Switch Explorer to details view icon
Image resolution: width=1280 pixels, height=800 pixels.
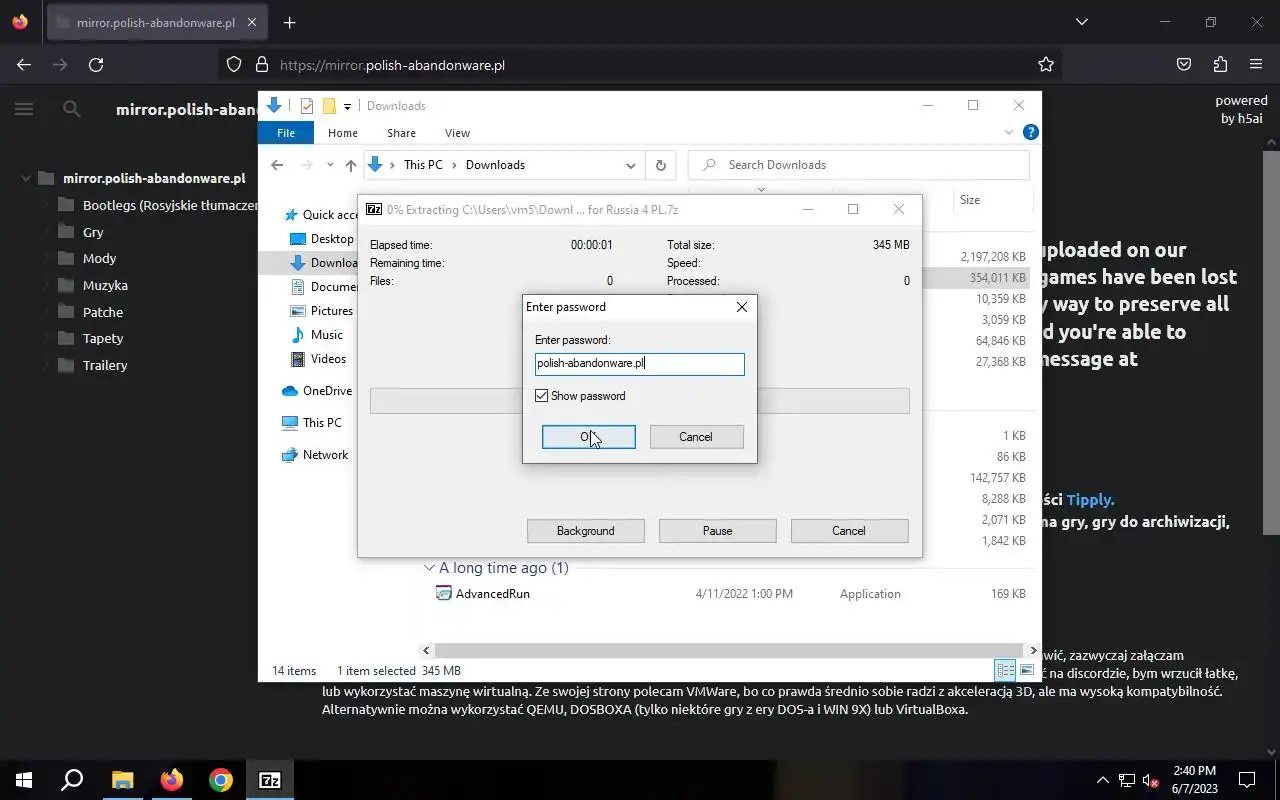coord(1006,670)
